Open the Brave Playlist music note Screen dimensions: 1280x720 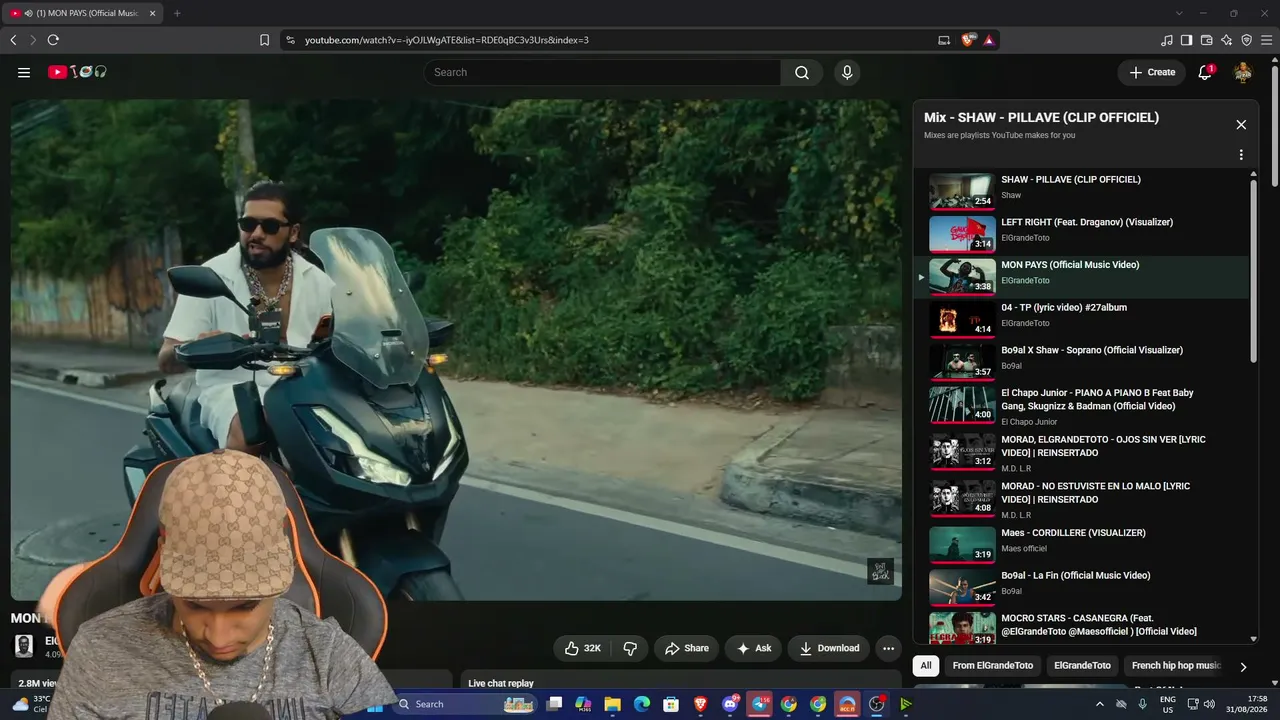coord(1166,40)
